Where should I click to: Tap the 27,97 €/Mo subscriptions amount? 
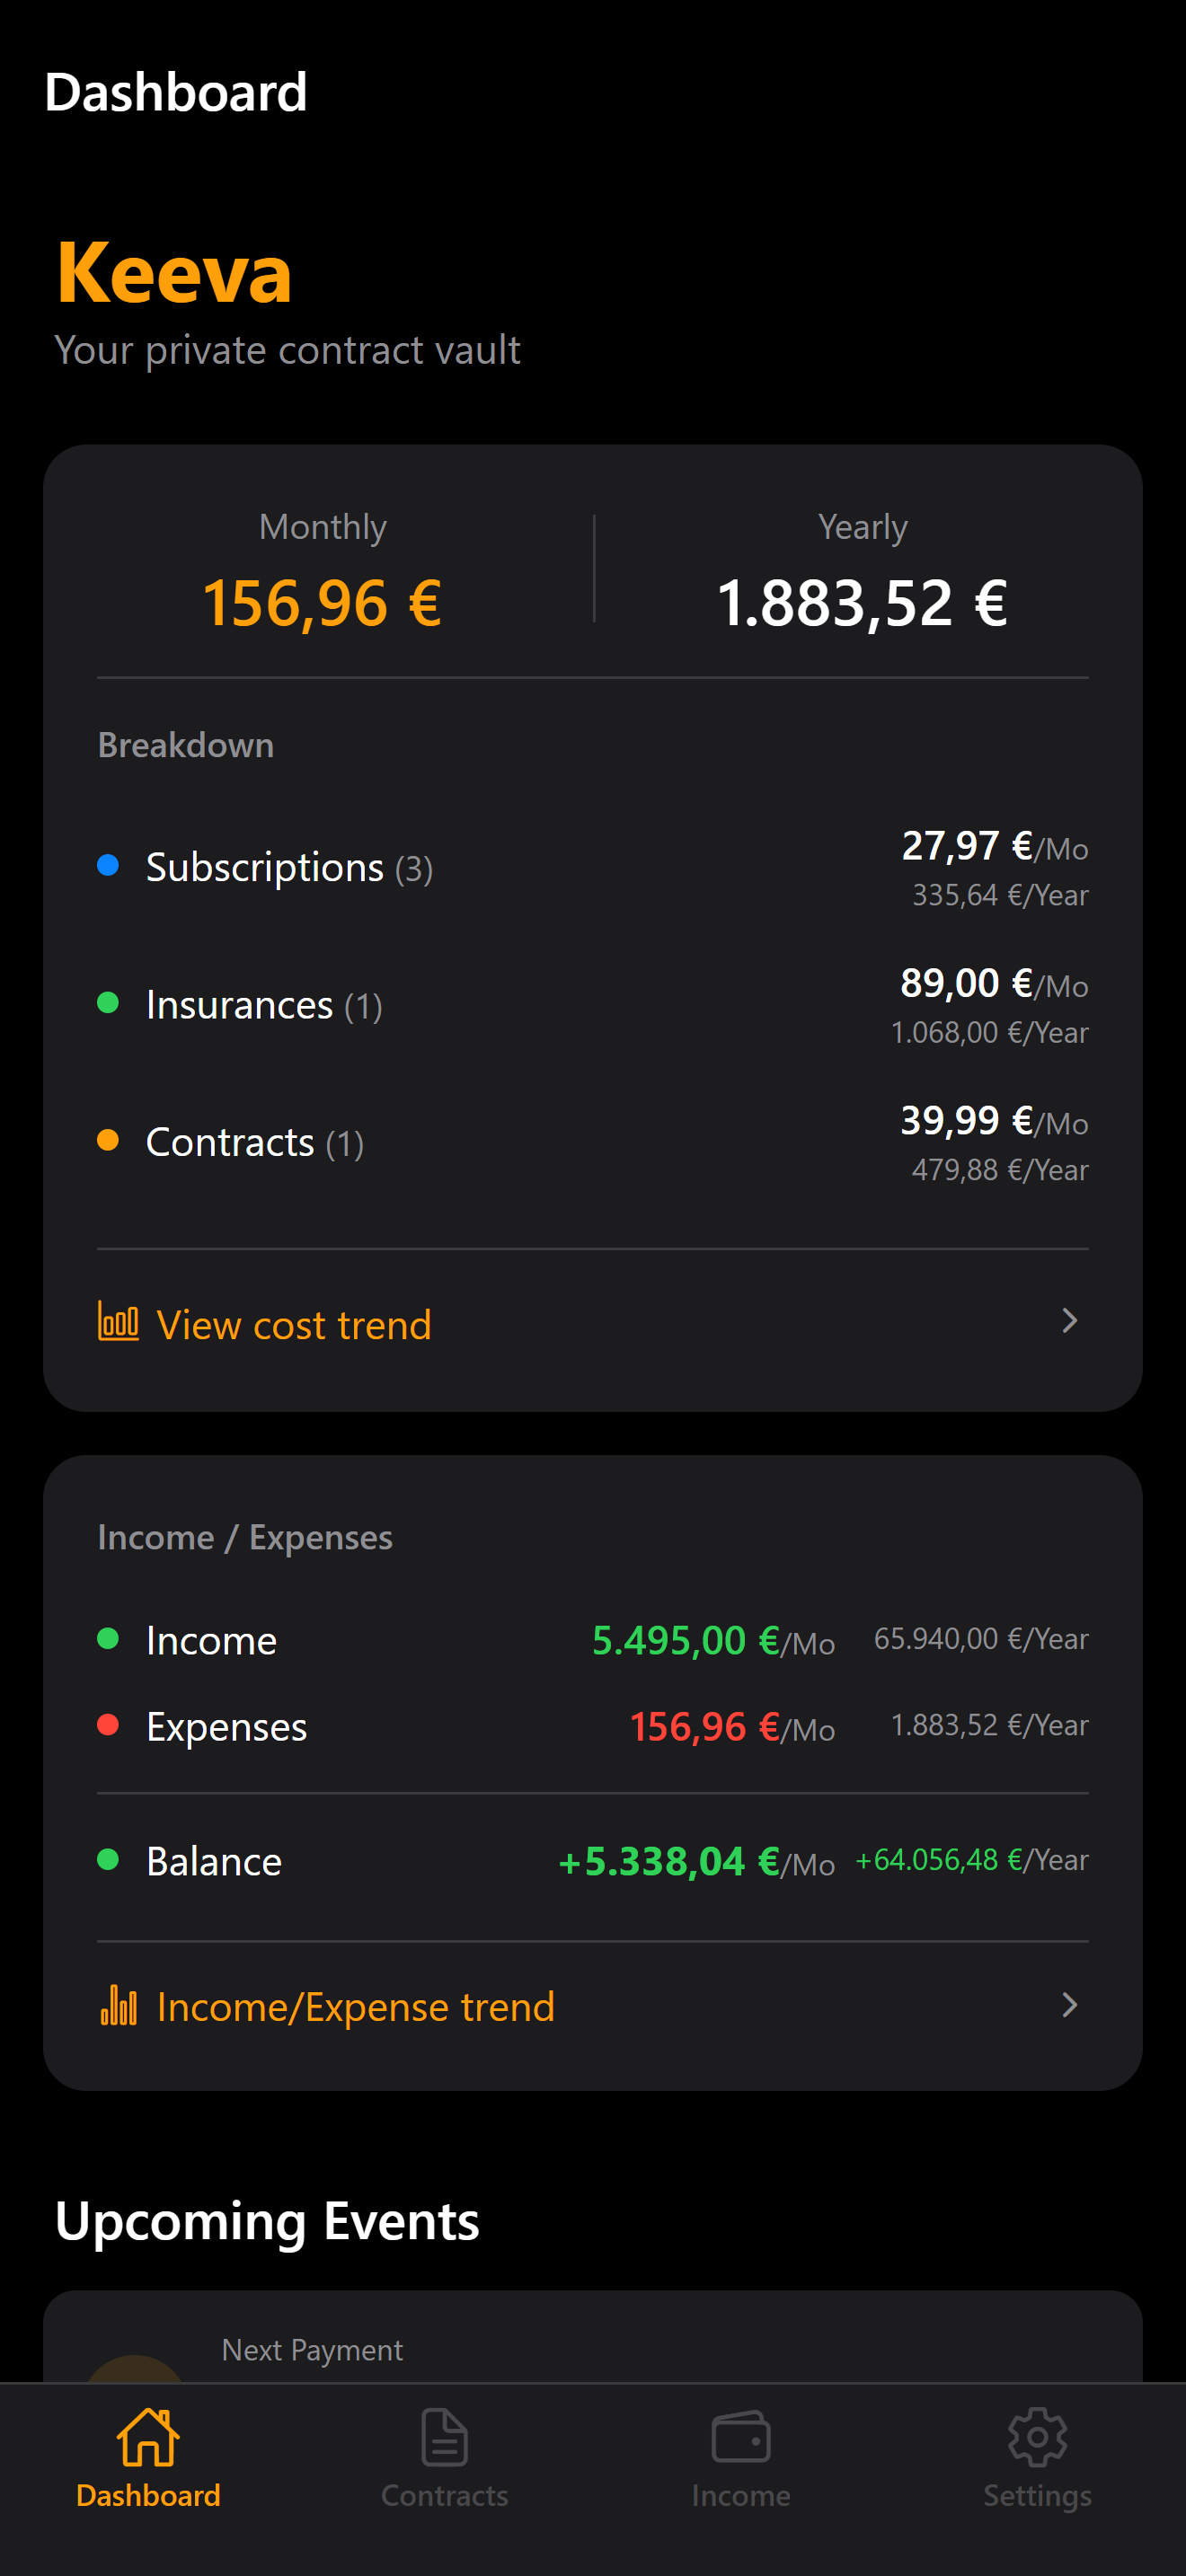(x=995, y=846)
